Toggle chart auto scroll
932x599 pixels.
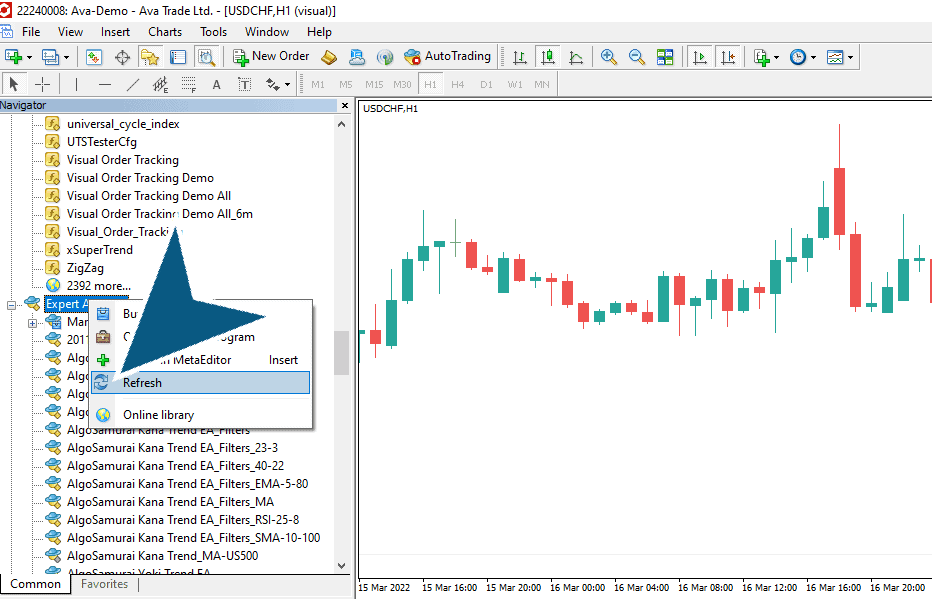(700, 57)
